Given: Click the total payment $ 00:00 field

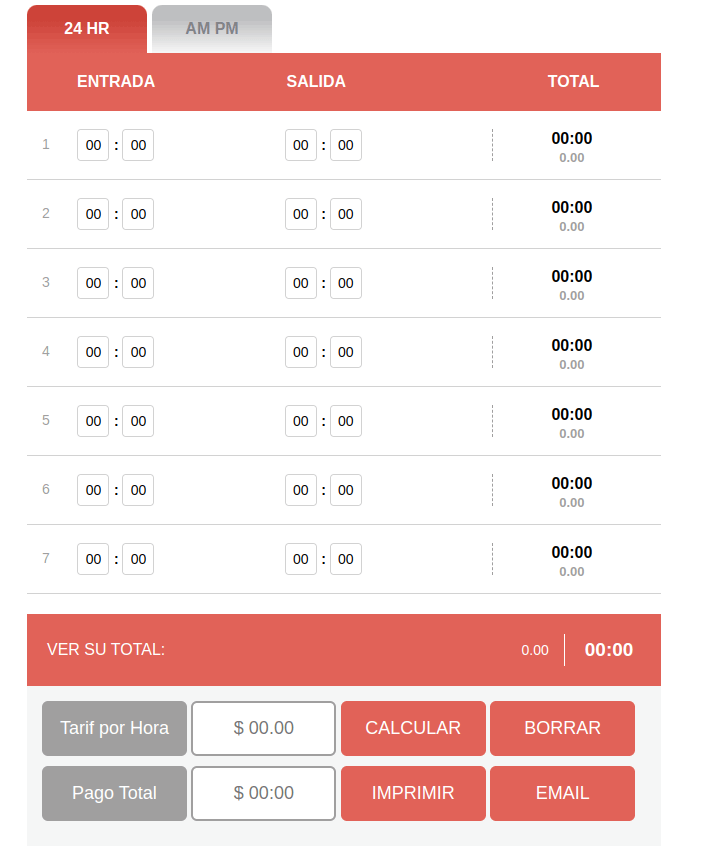Looking at the screenshot, I should 262,793.
